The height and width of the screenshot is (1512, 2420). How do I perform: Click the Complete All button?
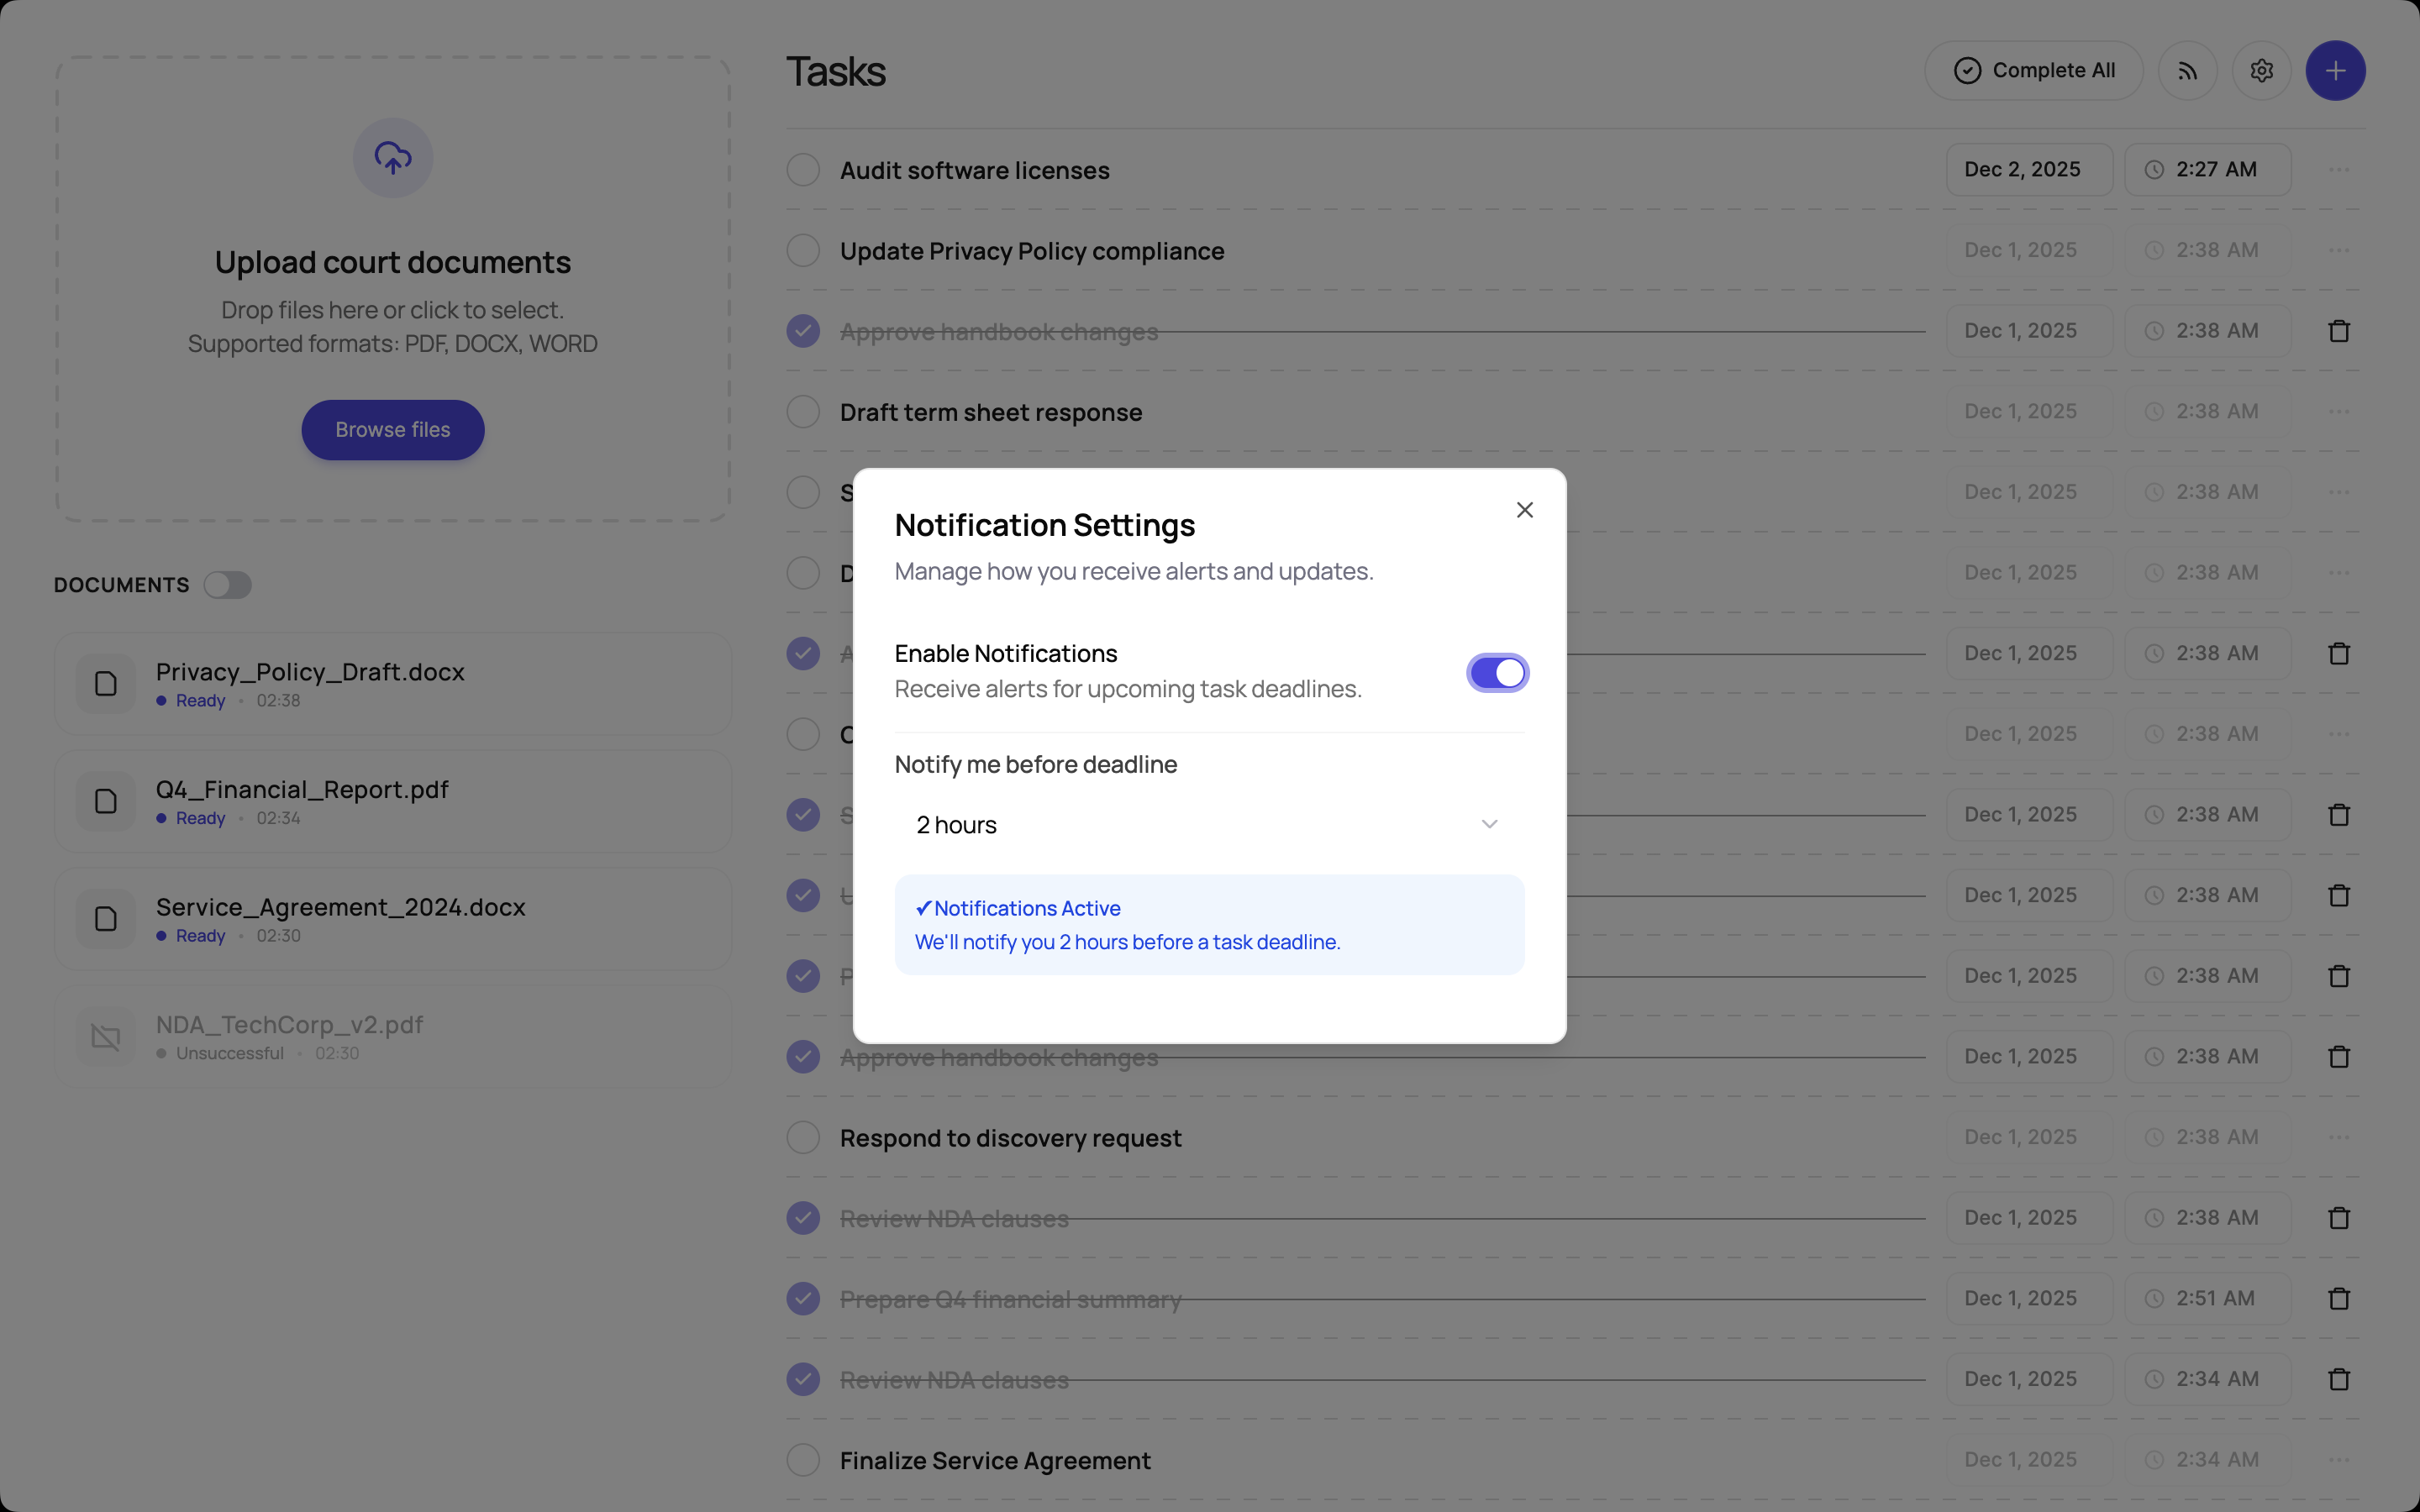tap(2033, 71)
